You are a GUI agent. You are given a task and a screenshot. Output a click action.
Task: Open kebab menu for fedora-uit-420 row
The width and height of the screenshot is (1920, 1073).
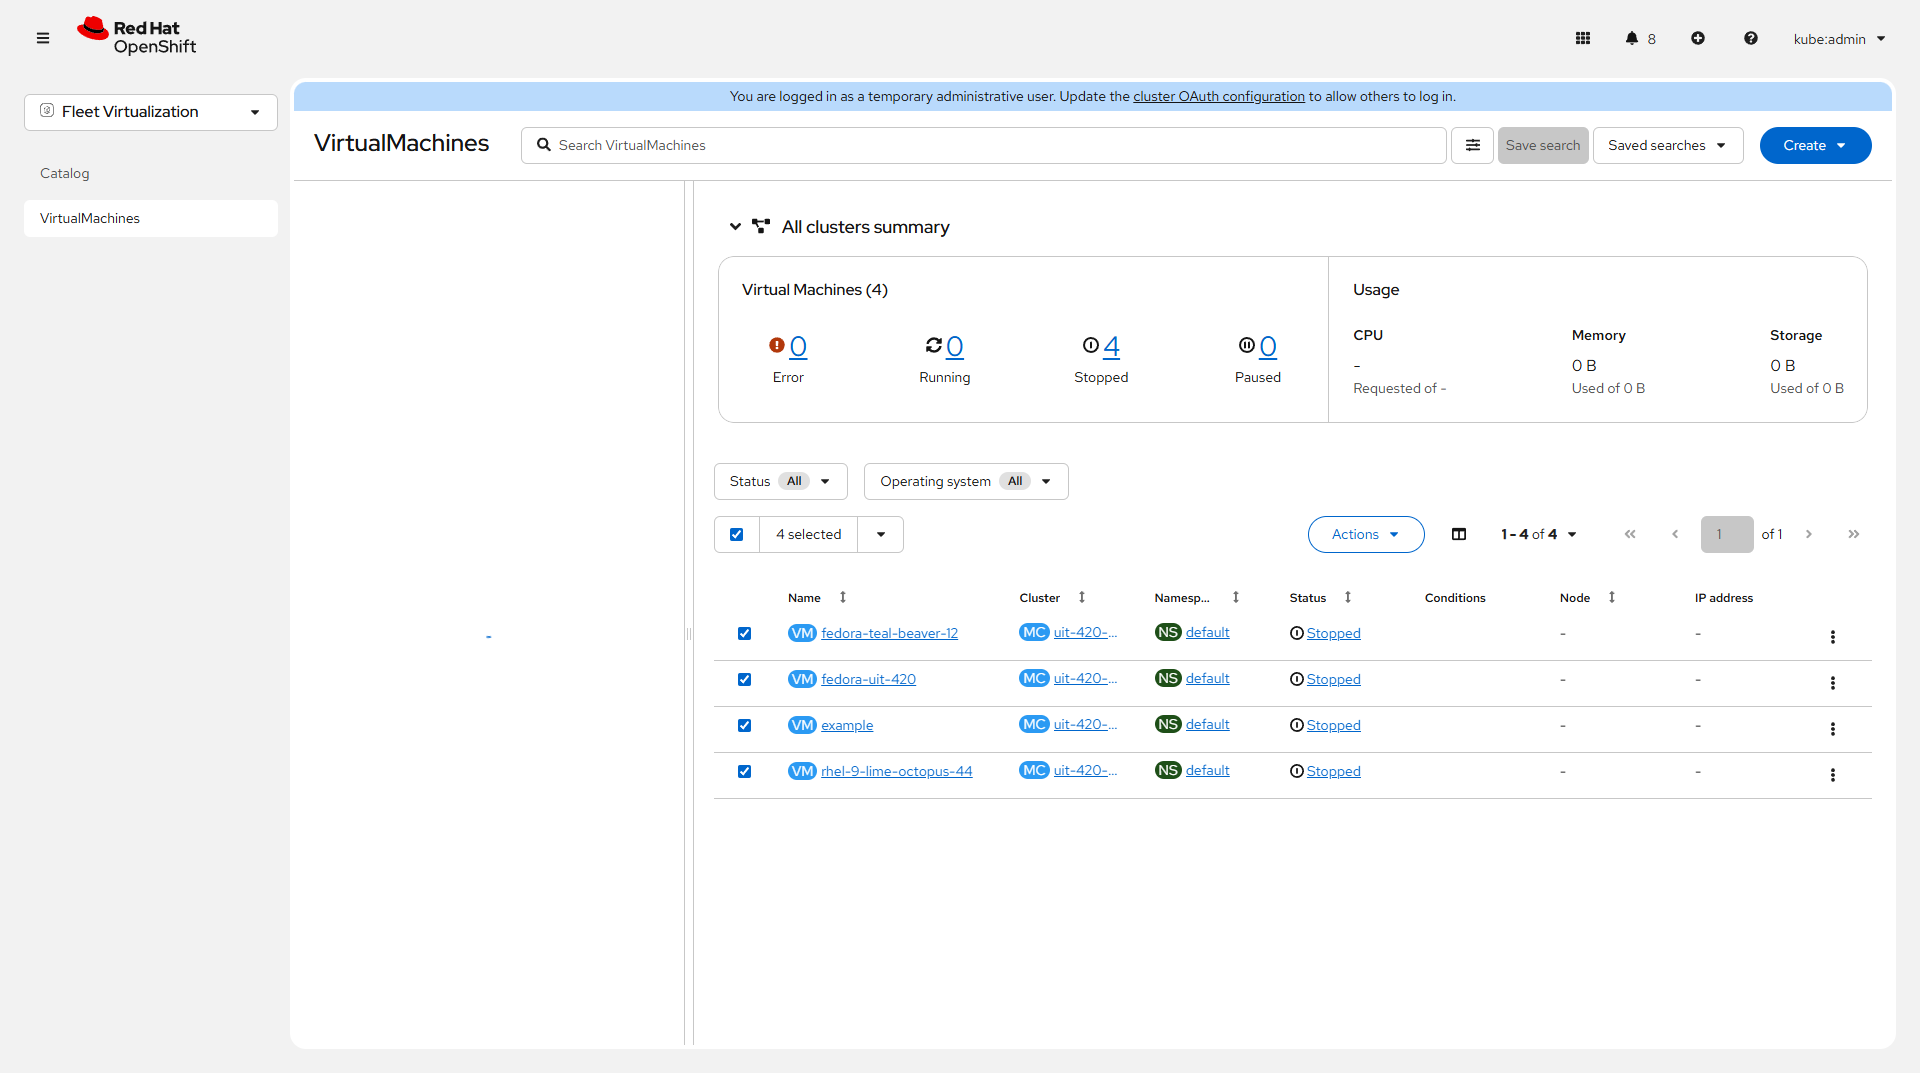tap(1833, 683)
